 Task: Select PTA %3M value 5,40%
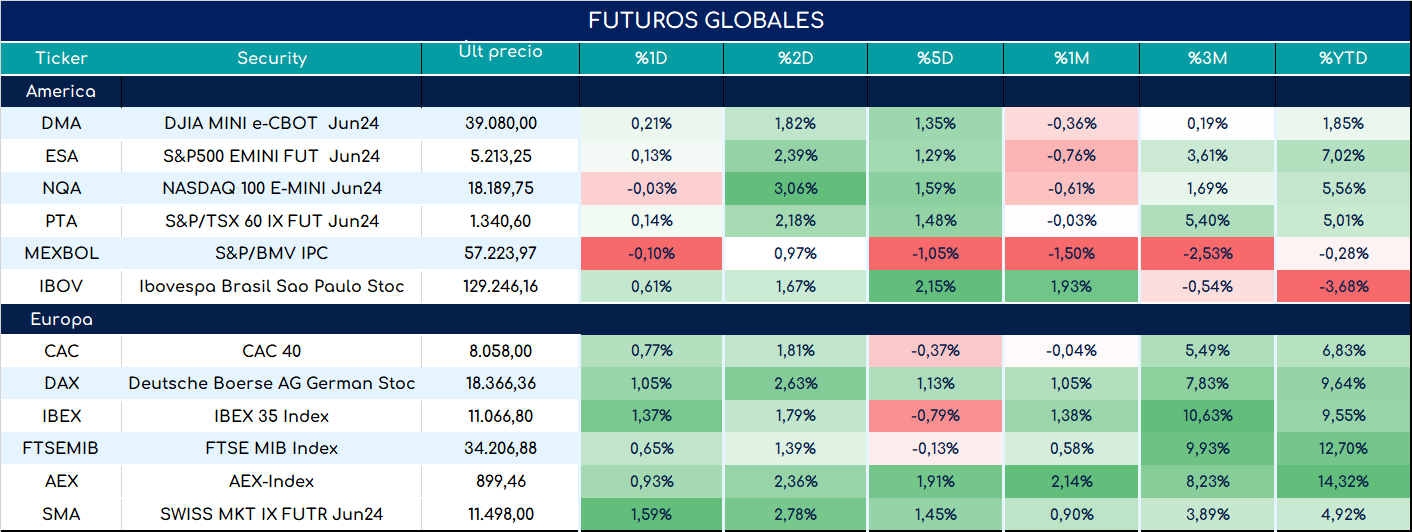1207,221
